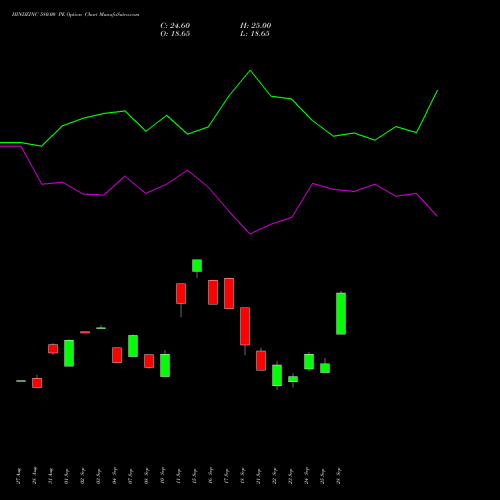Screen dimensions: 500x500
Task: Click the 01 Sep date label
Action: pyautogui.click(x=67, y=476)
